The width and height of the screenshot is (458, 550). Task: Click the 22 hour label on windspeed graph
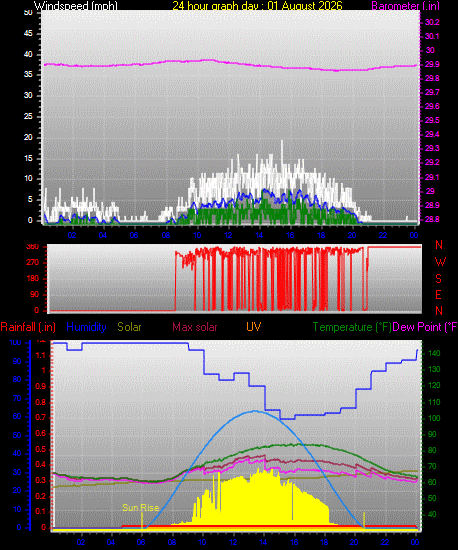(383, 235)
